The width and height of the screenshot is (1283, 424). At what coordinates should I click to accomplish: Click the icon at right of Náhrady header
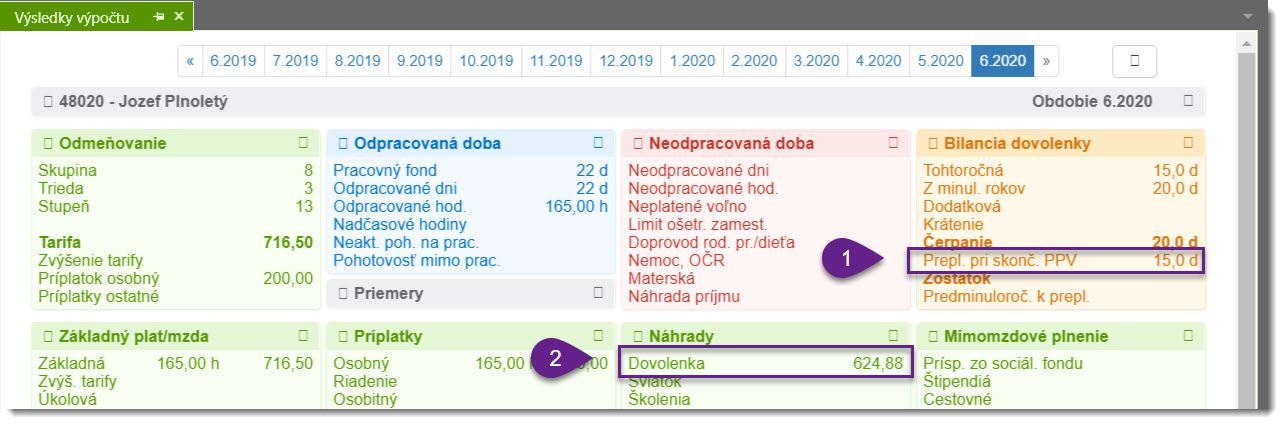pos(893,336)
